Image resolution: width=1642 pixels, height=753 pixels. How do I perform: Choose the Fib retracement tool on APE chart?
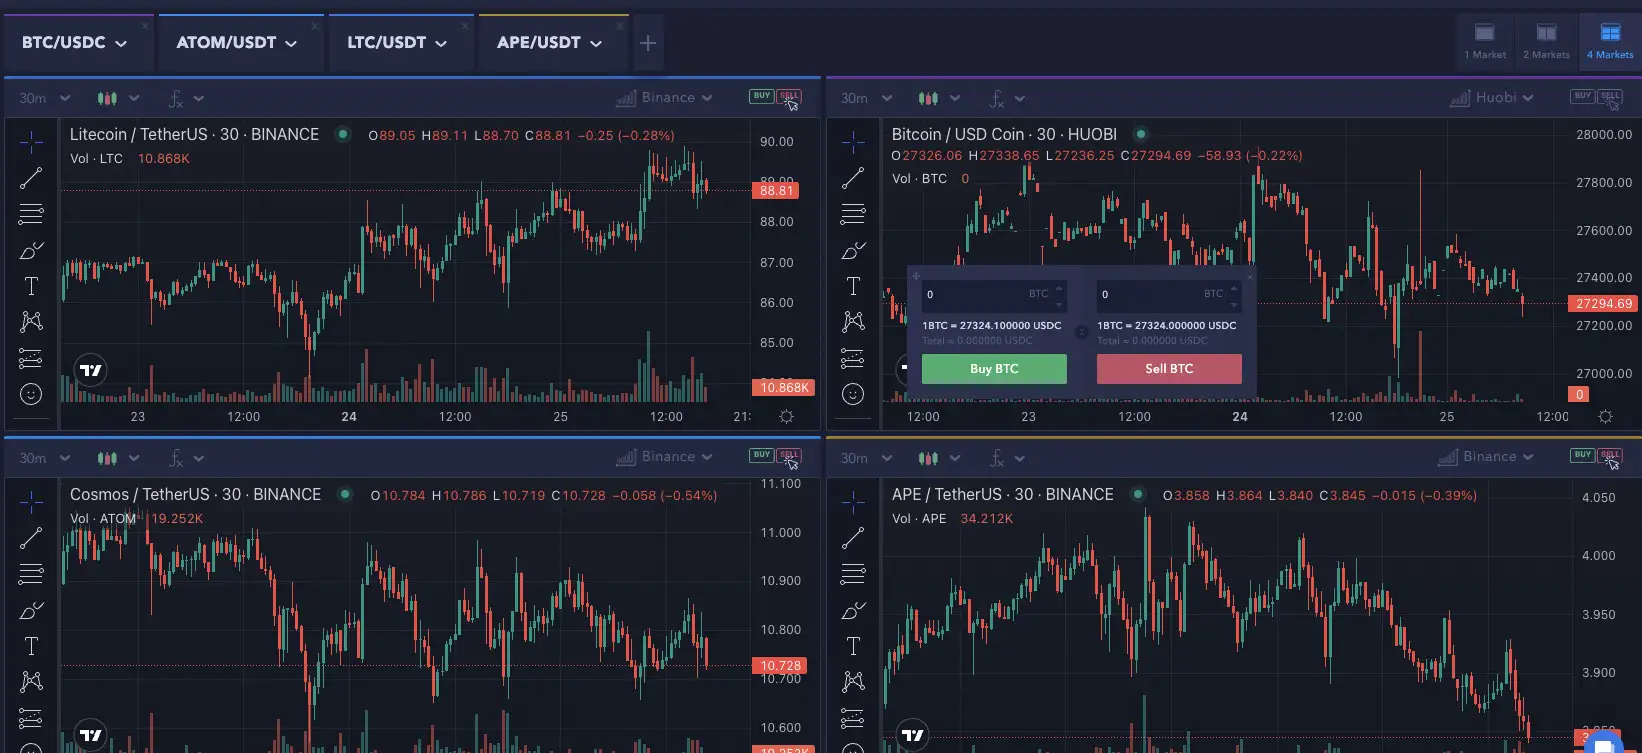[x=853, y=573]
